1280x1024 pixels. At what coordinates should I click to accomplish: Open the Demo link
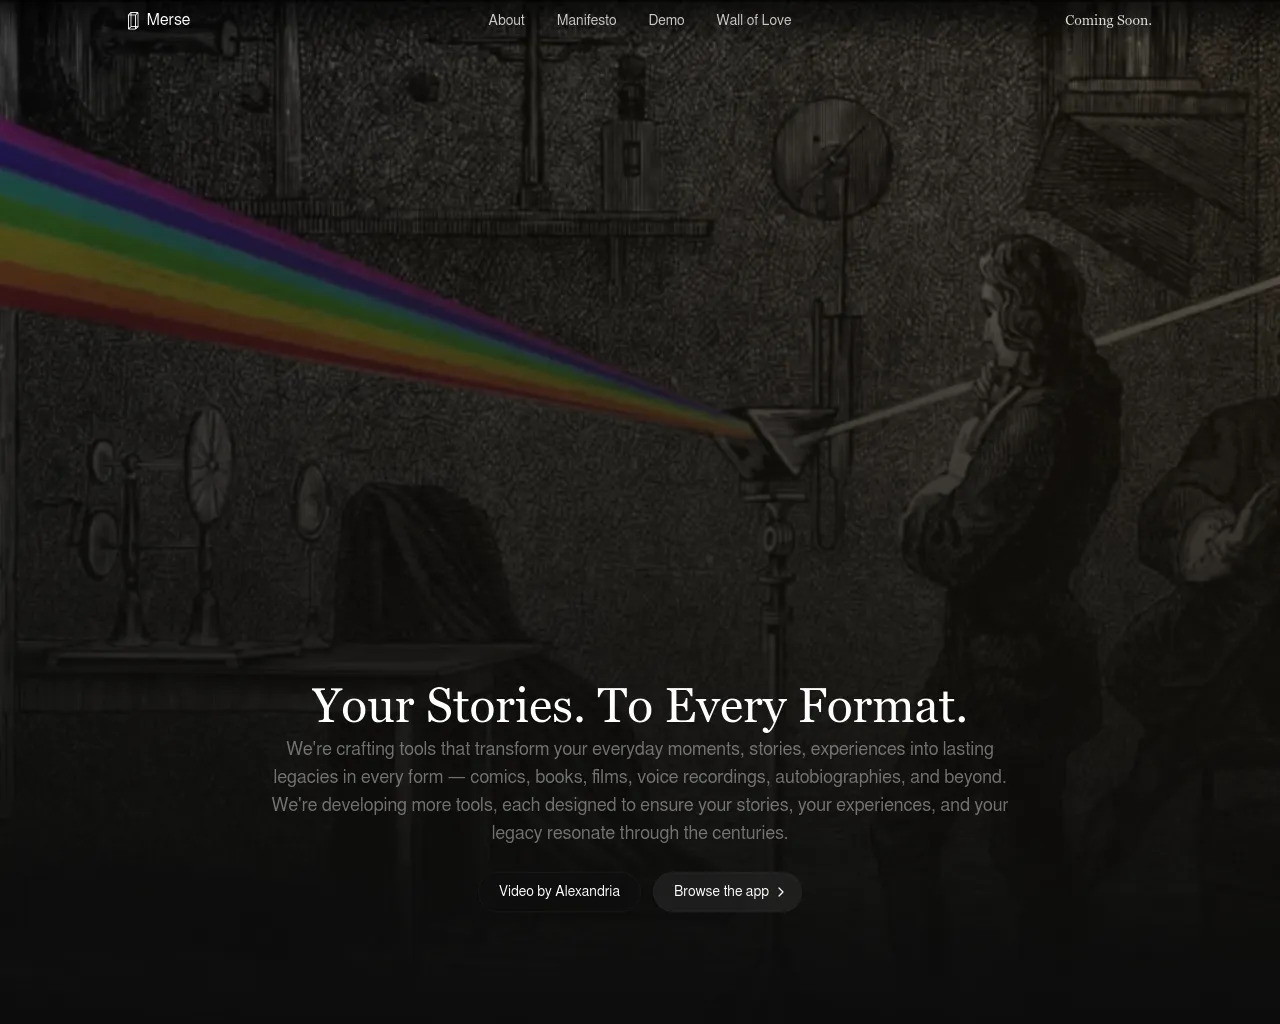[x=666, y=20]
